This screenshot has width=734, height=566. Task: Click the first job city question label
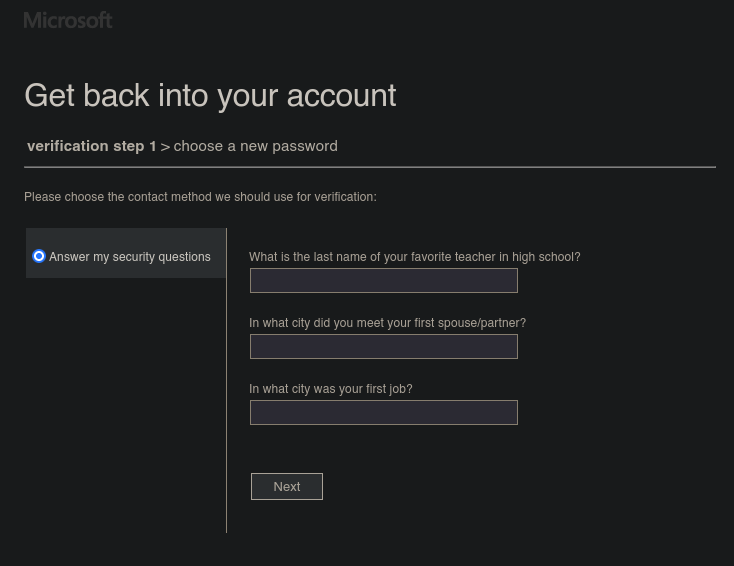[330, 389]
